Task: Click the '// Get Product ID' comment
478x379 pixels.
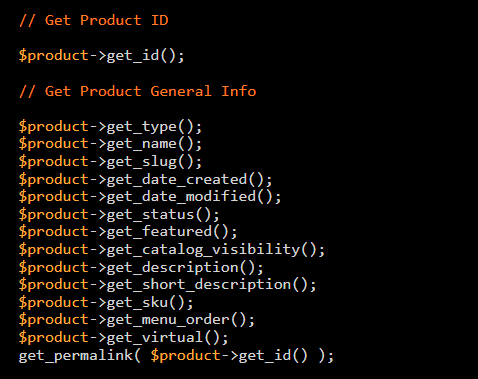Action: coord(94,20)
